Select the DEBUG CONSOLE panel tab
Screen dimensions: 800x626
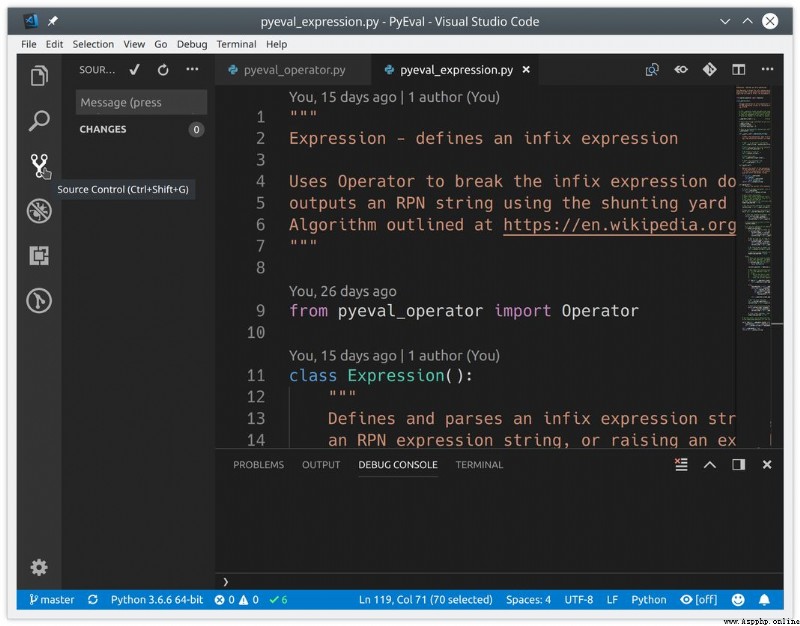coord(398,465)
